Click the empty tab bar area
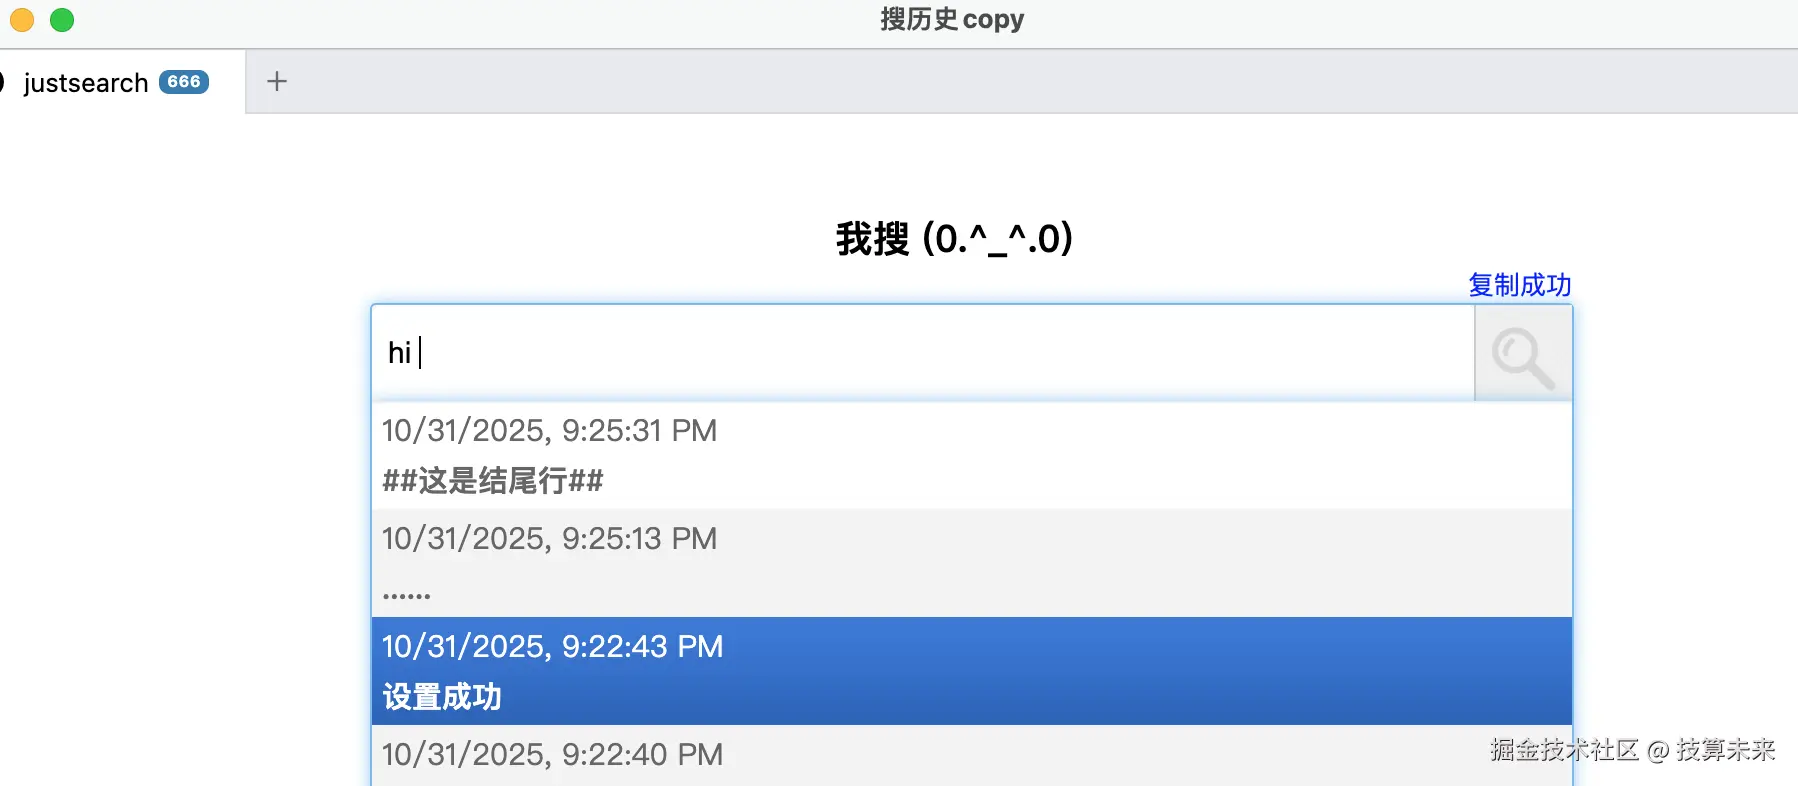Viewport: 1798px width, 786px height. click(1000, 81)
